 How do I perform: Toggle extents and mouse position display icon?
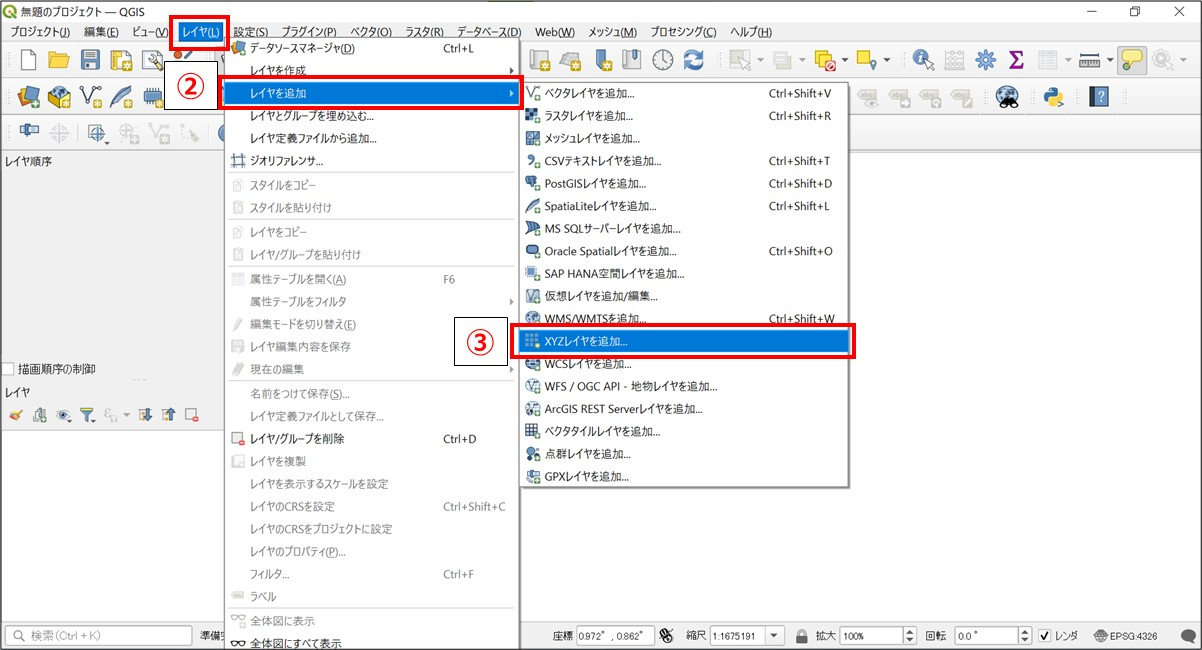pos(666,636)
